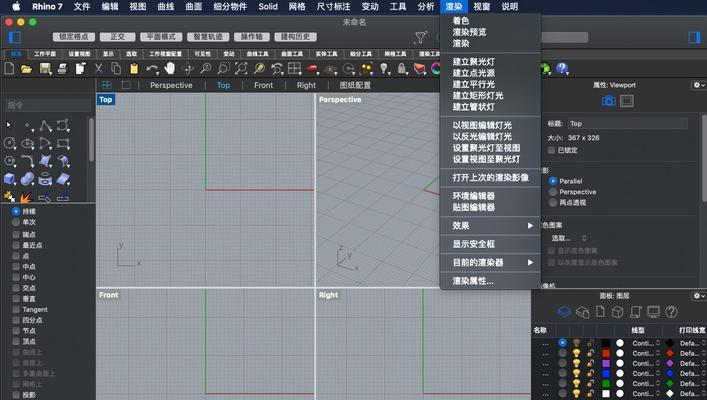
Task: Select the 持续 osnap radio button
Action: (16, 211)
